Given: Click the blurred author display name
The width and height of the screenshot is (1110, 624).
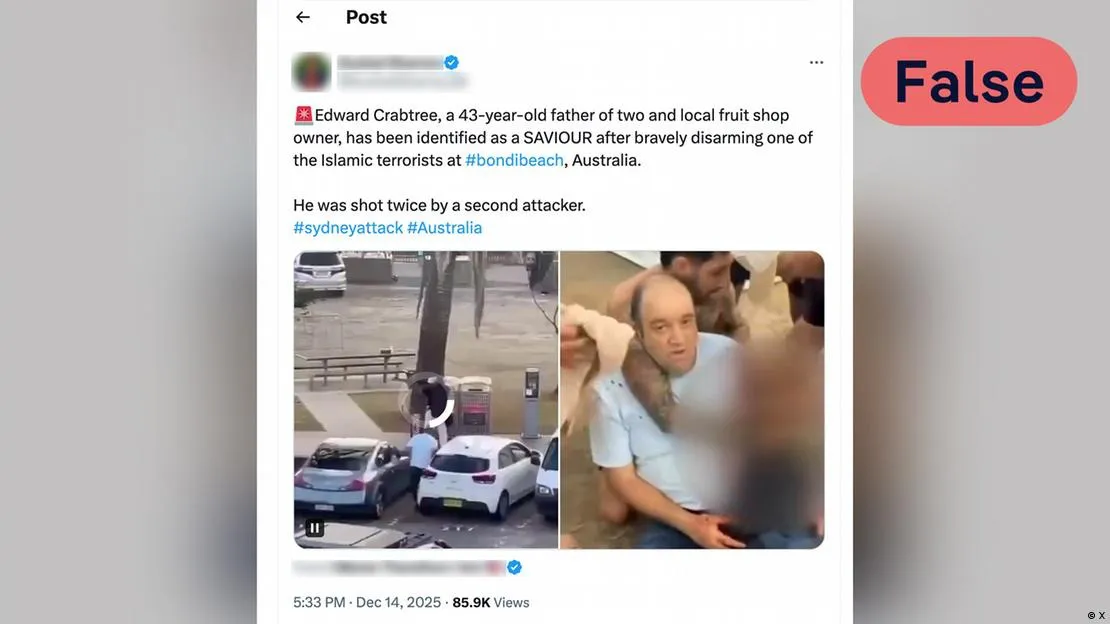Looking at the screenshot, I should point(389,62).
